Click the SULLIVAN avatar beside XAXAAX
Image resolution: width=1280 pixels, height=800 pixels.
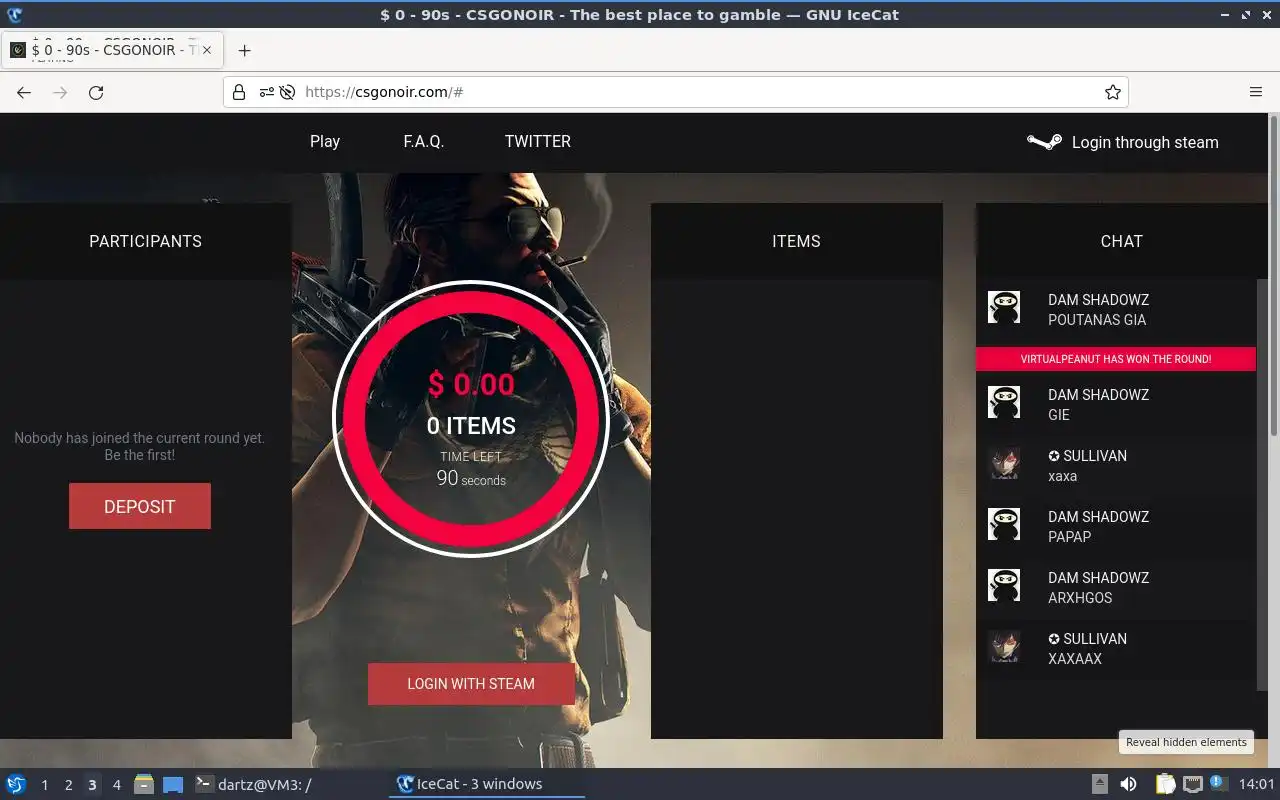[1004, 647]
